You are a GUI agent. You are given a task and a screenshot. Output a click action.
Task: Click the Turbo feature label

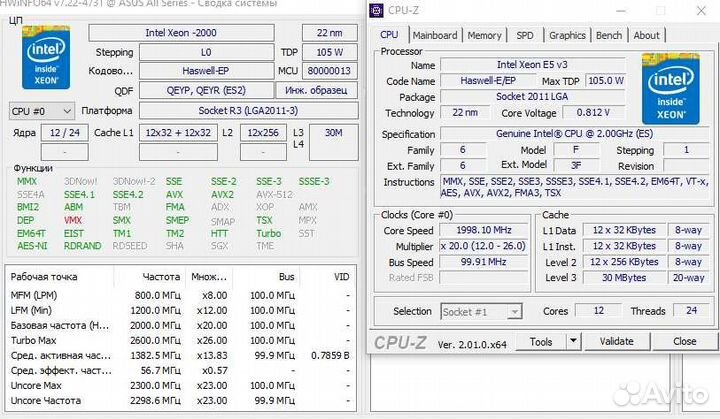point(269,233)
